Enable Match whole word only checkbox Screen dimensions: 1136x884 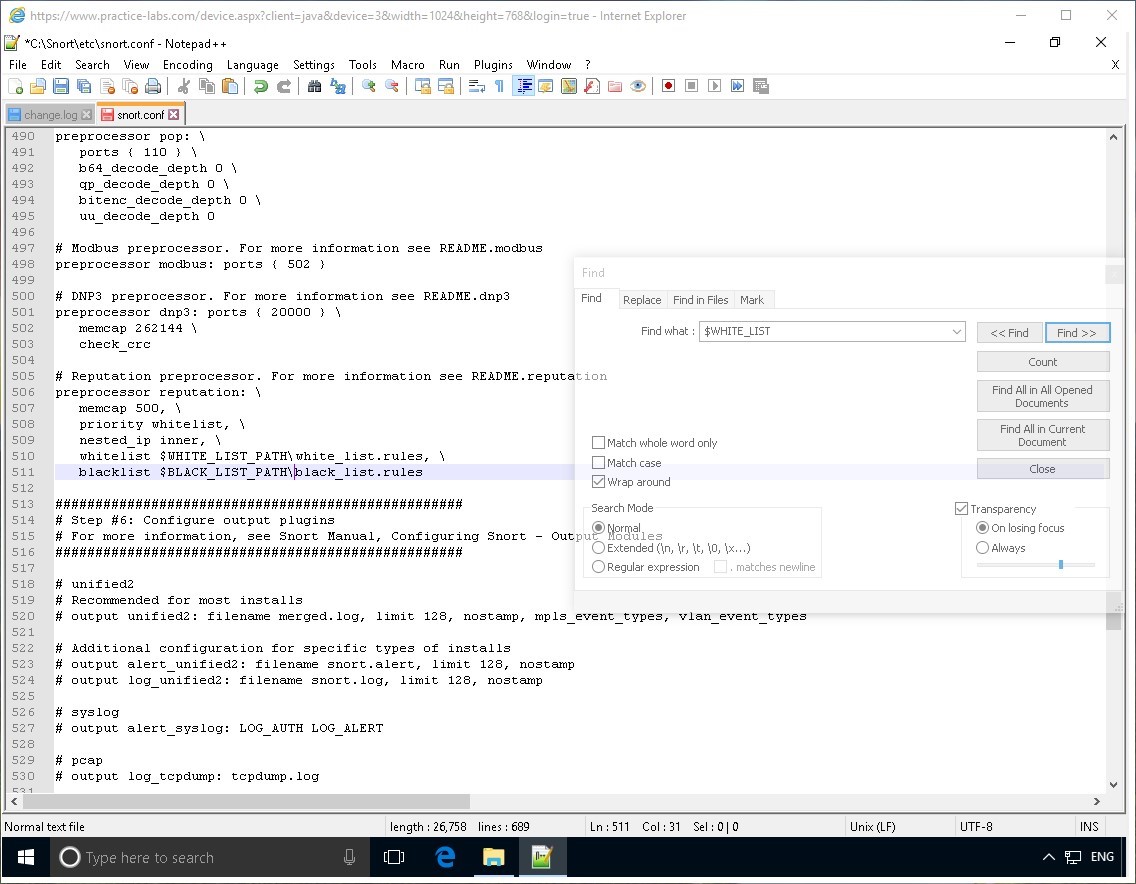click(599, 443)
